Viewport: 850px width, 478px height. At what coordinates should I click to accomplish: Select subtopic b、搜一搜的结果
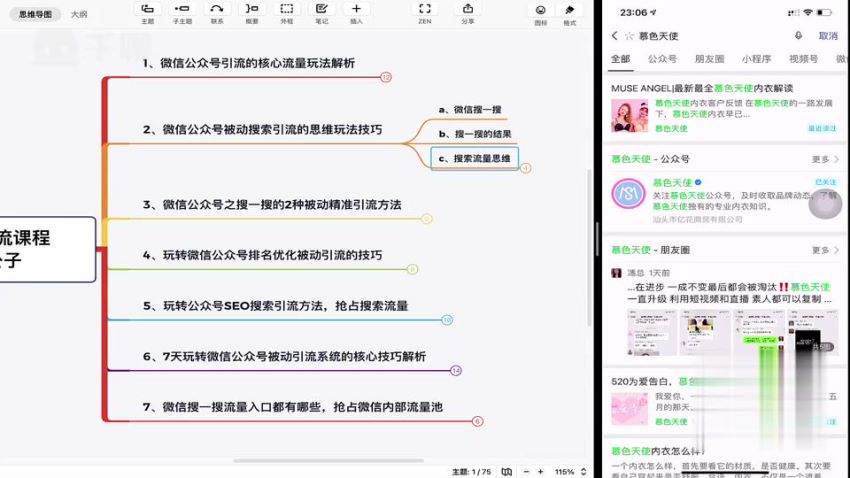coord(475,134)
